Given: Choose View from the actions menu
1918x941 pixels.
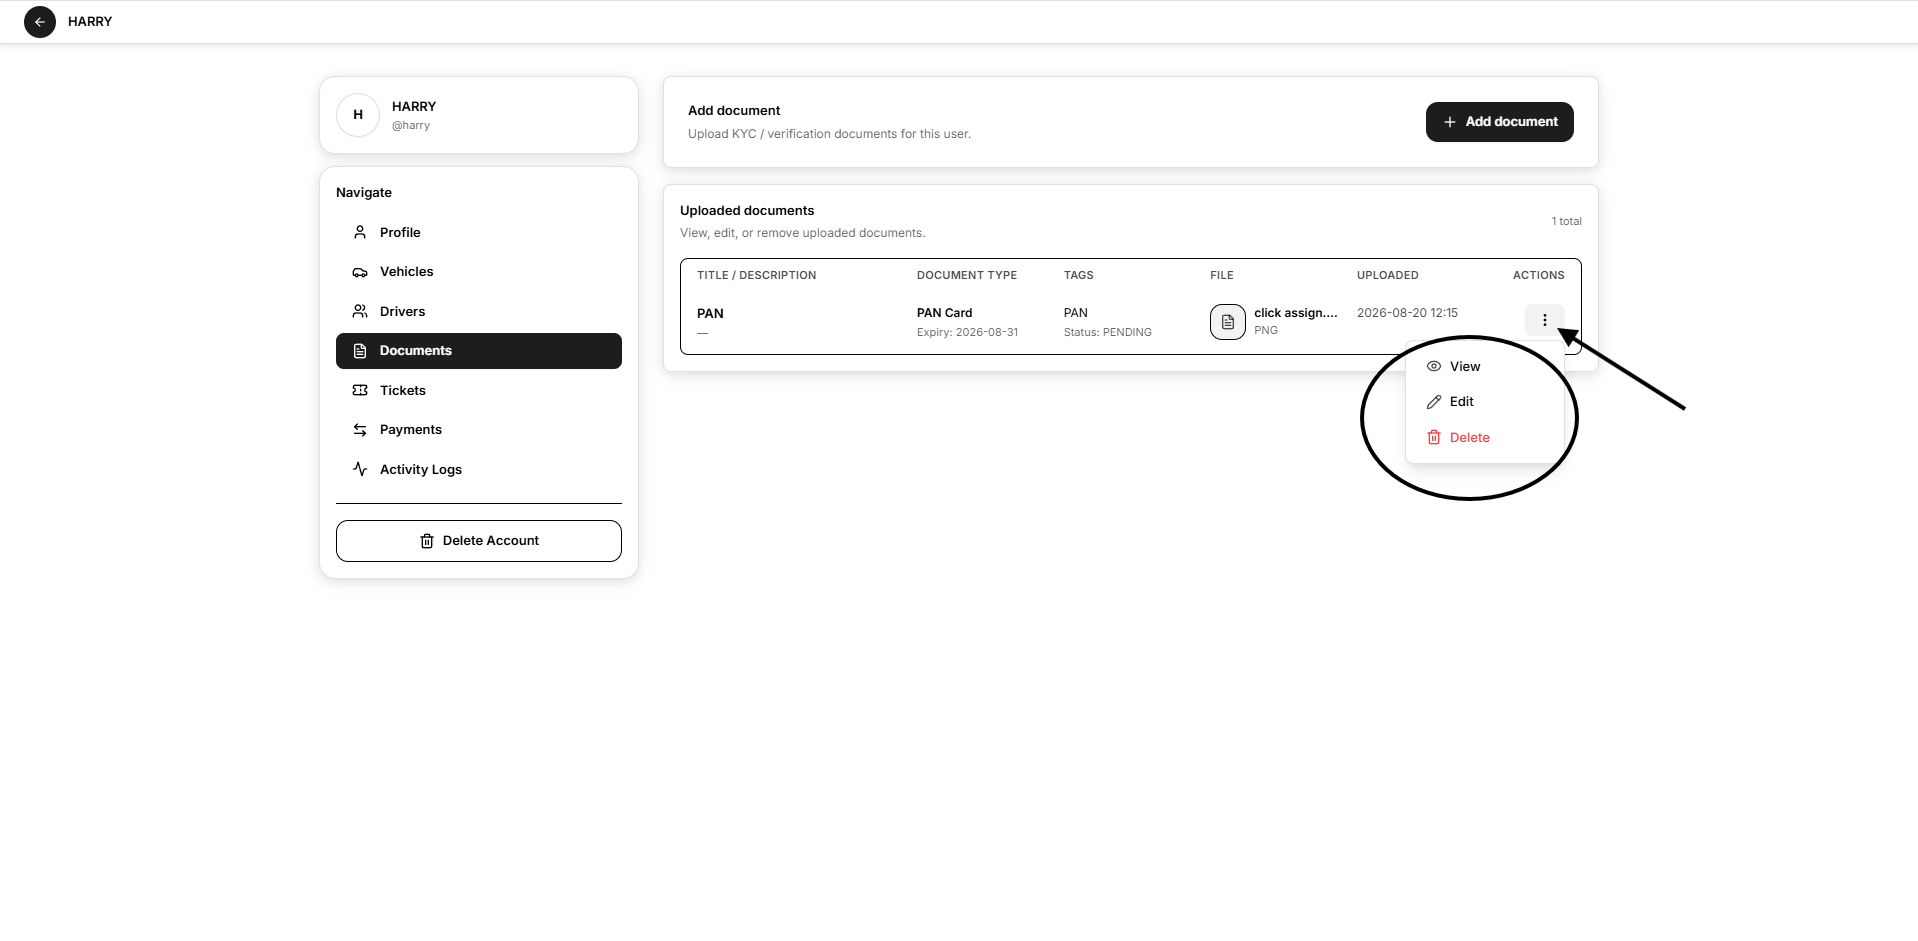Looking at the screenshot, I should pos(1485,367).
